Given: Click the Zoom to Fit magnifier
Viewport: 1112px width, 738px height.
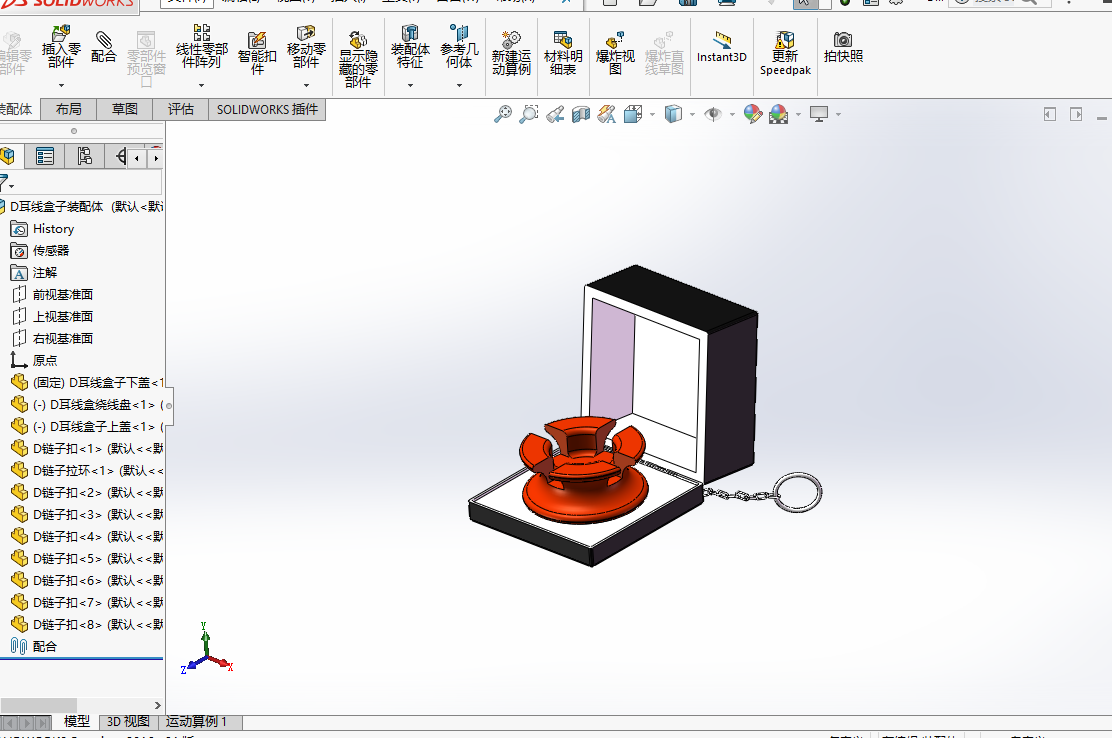Looking at the screenshot, I should [503, 113].
